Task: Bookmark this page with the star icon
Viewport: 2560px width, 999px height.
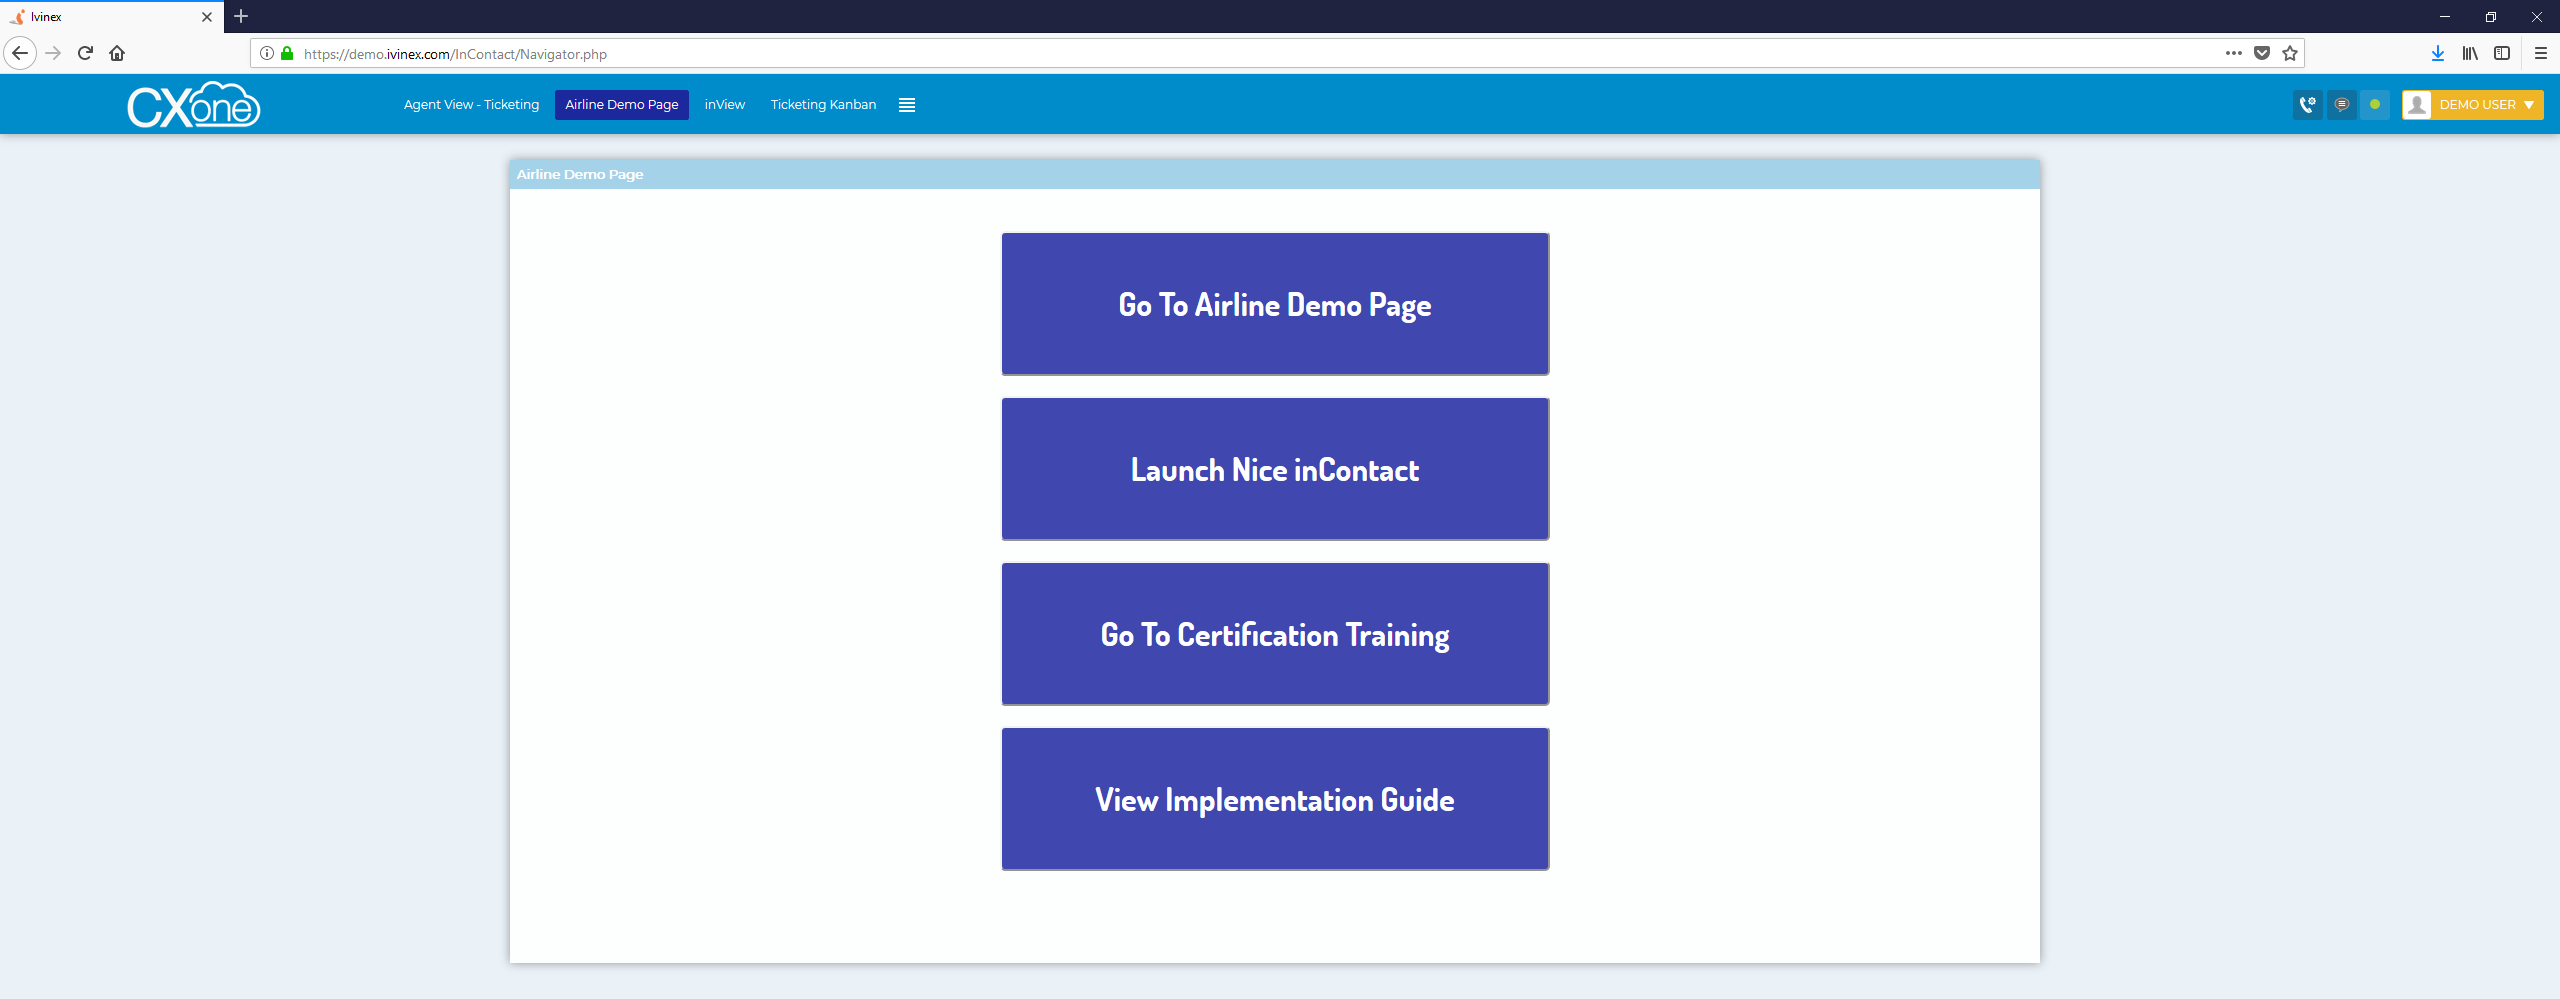Action: (2290, 54)
